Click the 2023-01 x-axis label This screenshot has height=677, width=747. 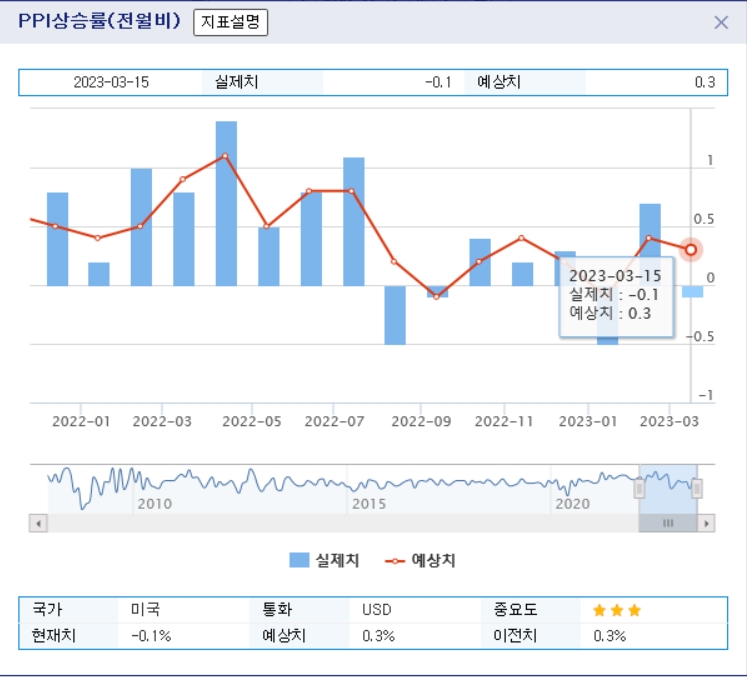(x=588, y=421)
